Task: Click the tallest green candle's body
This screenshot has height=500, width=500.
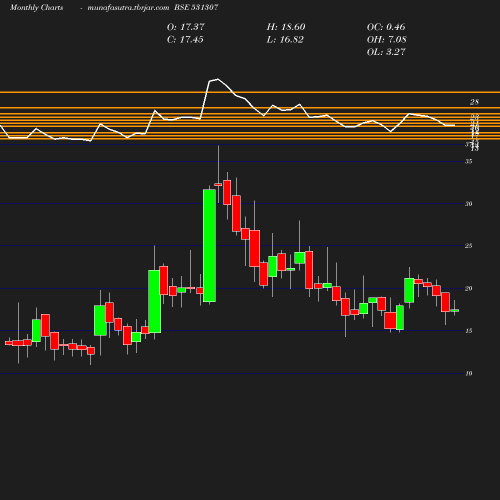Action: (209, 246)
